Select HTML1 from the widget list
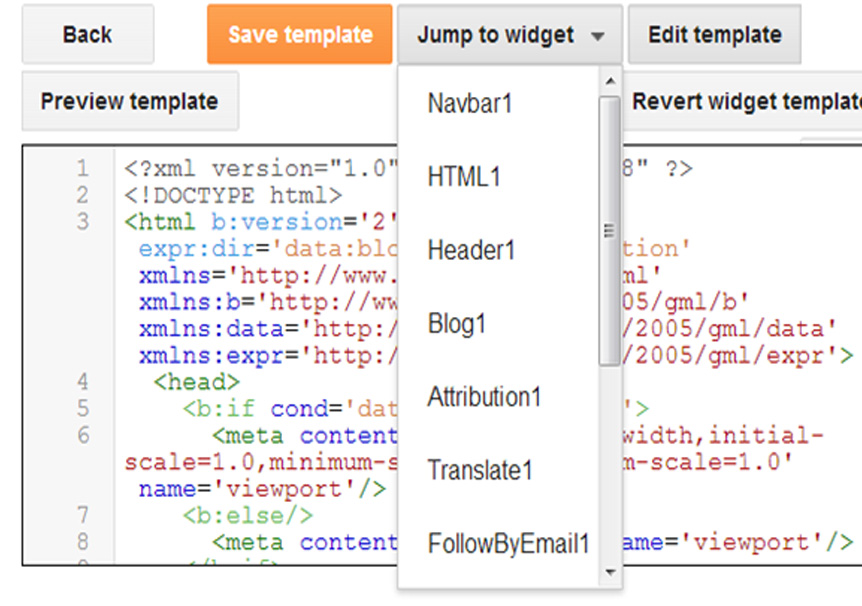 pos(462,176)
